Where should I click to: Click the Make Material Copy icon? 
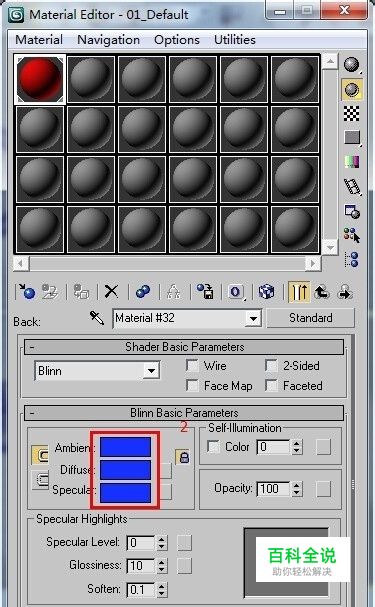click(x=143, y=291)
